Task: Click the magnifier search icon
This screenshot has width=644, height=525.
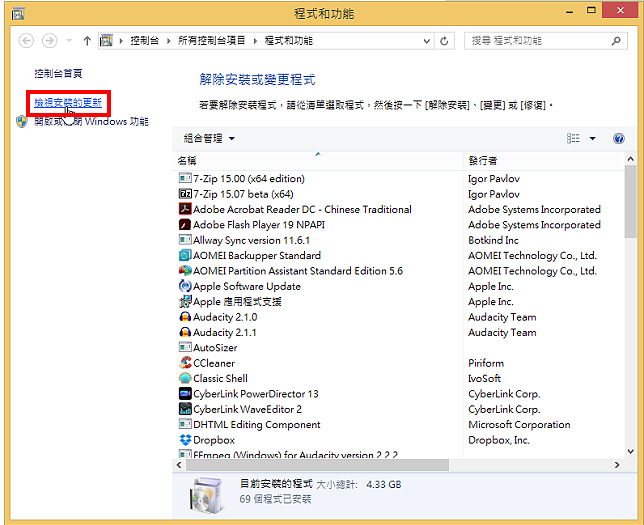Action: (616, 41)
